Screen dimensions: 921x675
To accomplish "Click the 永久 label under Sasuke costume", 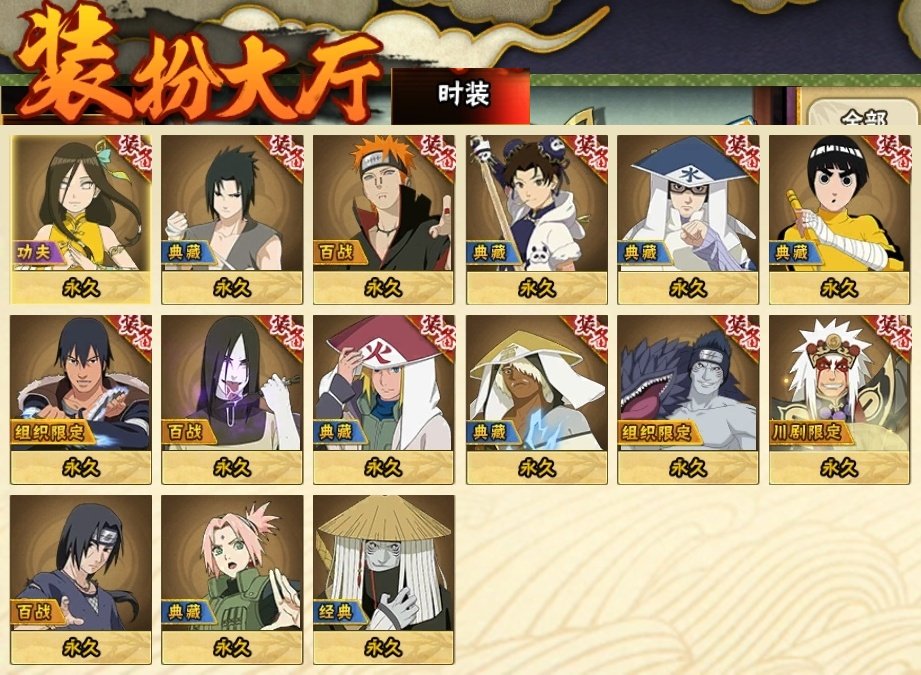I will 232,288.
